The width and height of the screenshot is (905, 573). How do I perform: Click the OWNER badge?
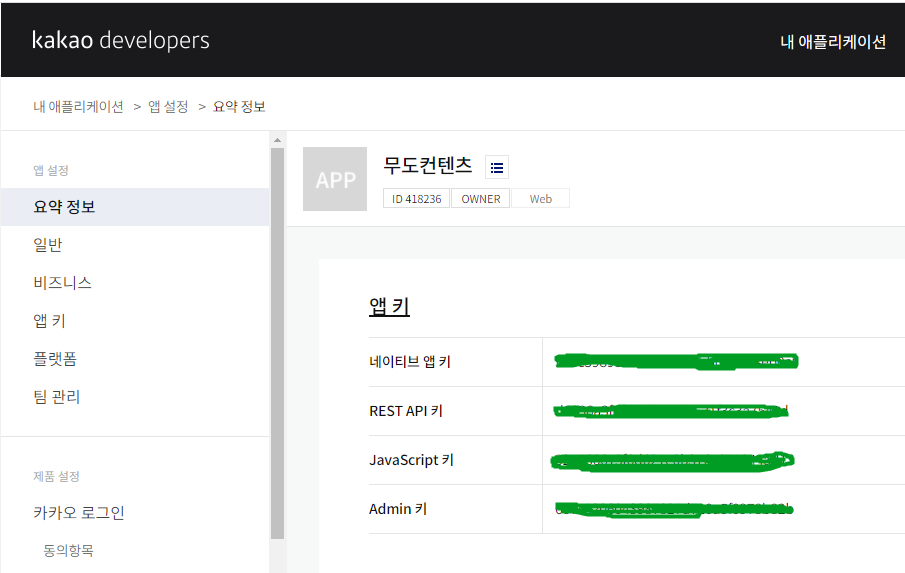point(481,199)
